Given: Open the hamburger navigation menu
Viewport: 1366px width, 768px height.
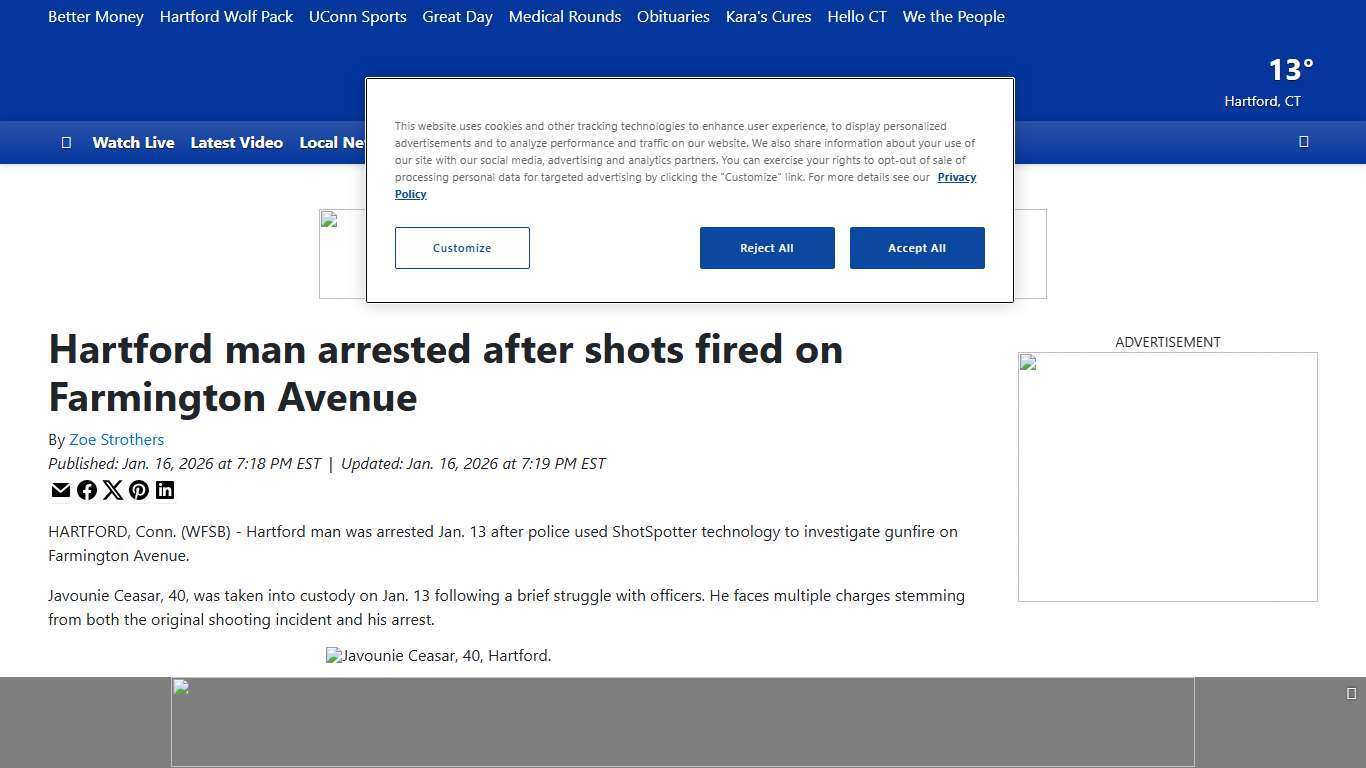Looking at the screenshot, I should (x=67, y=142).
